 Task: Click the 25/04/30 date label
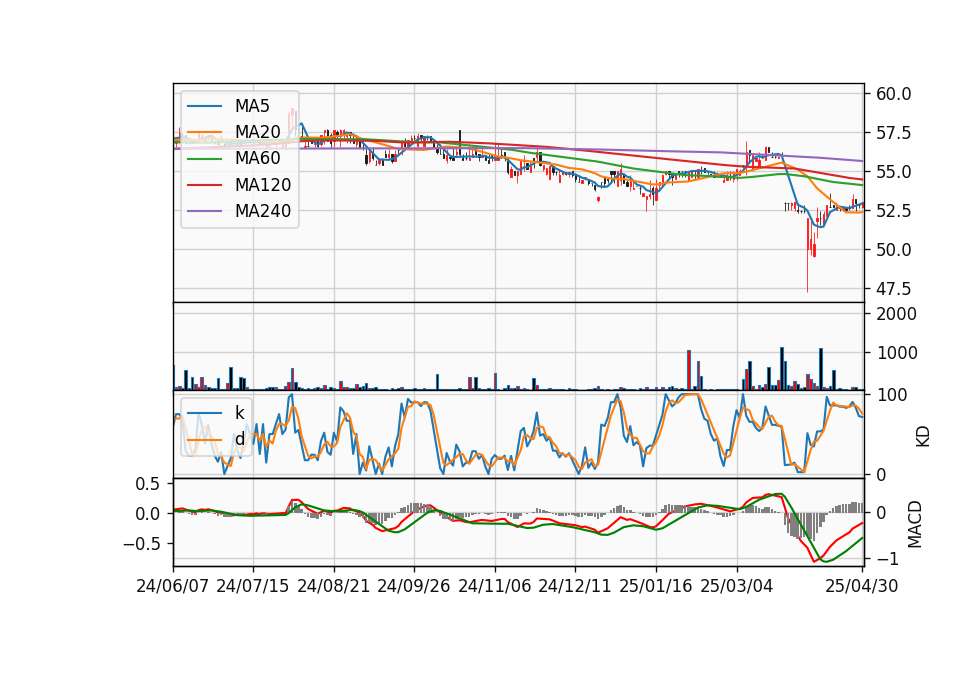pyautogui.click(x=862, y=586)
